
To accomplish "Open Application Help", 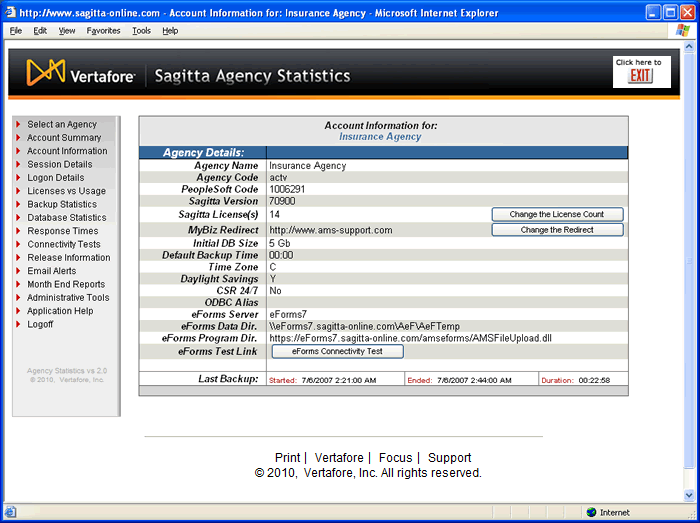I will (x=60, y=311).
